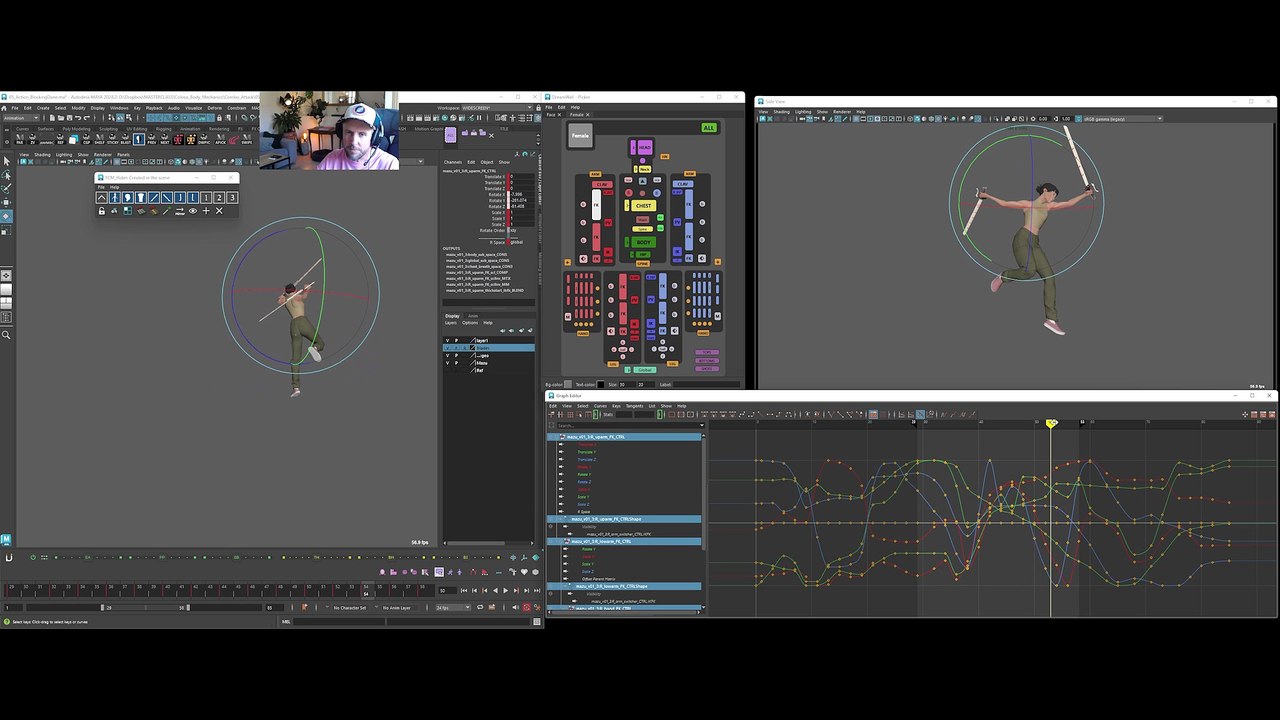1280x720 pixels.
Task: Click the full-body figure icon in FCM_Hider
Action: click(114, 198)
